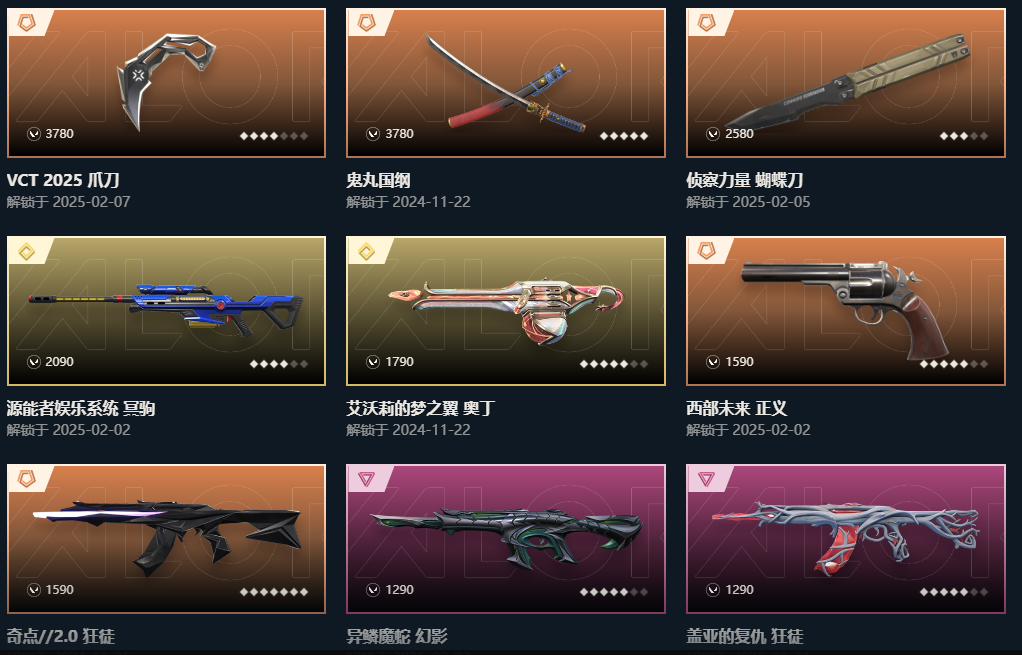Image resolution: width=1022 pixels, height=655 pixels.
Task: Open the 艾沃莉的梦之翼 奥丁 title link
Action: point(421,409)
